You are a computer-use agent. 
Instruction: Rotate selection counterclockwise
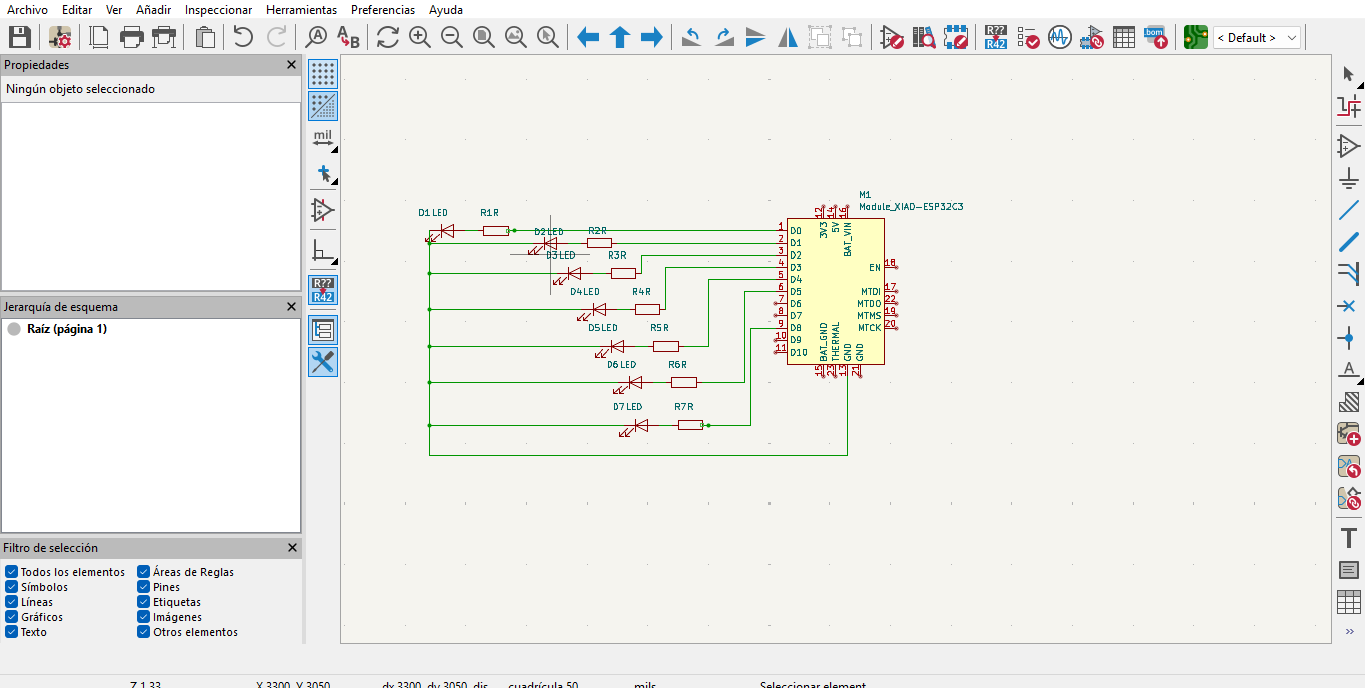tap(692, 38)
